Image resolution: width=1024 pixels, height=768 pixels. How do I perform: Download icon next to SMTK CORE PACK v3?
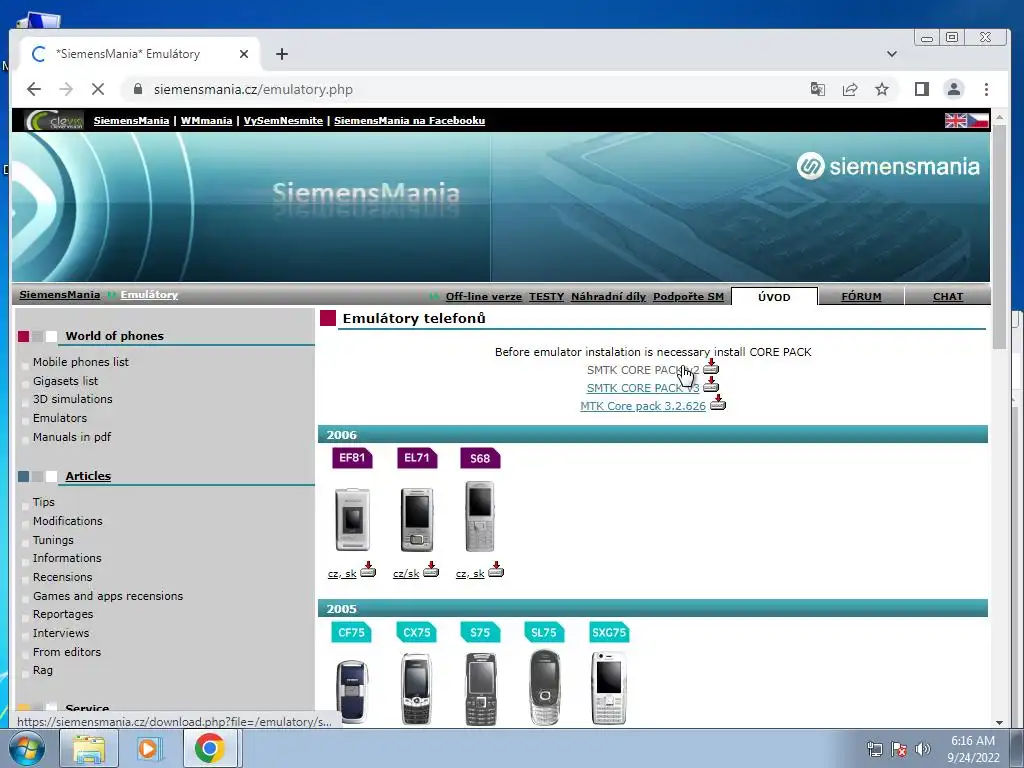(711, 385)
